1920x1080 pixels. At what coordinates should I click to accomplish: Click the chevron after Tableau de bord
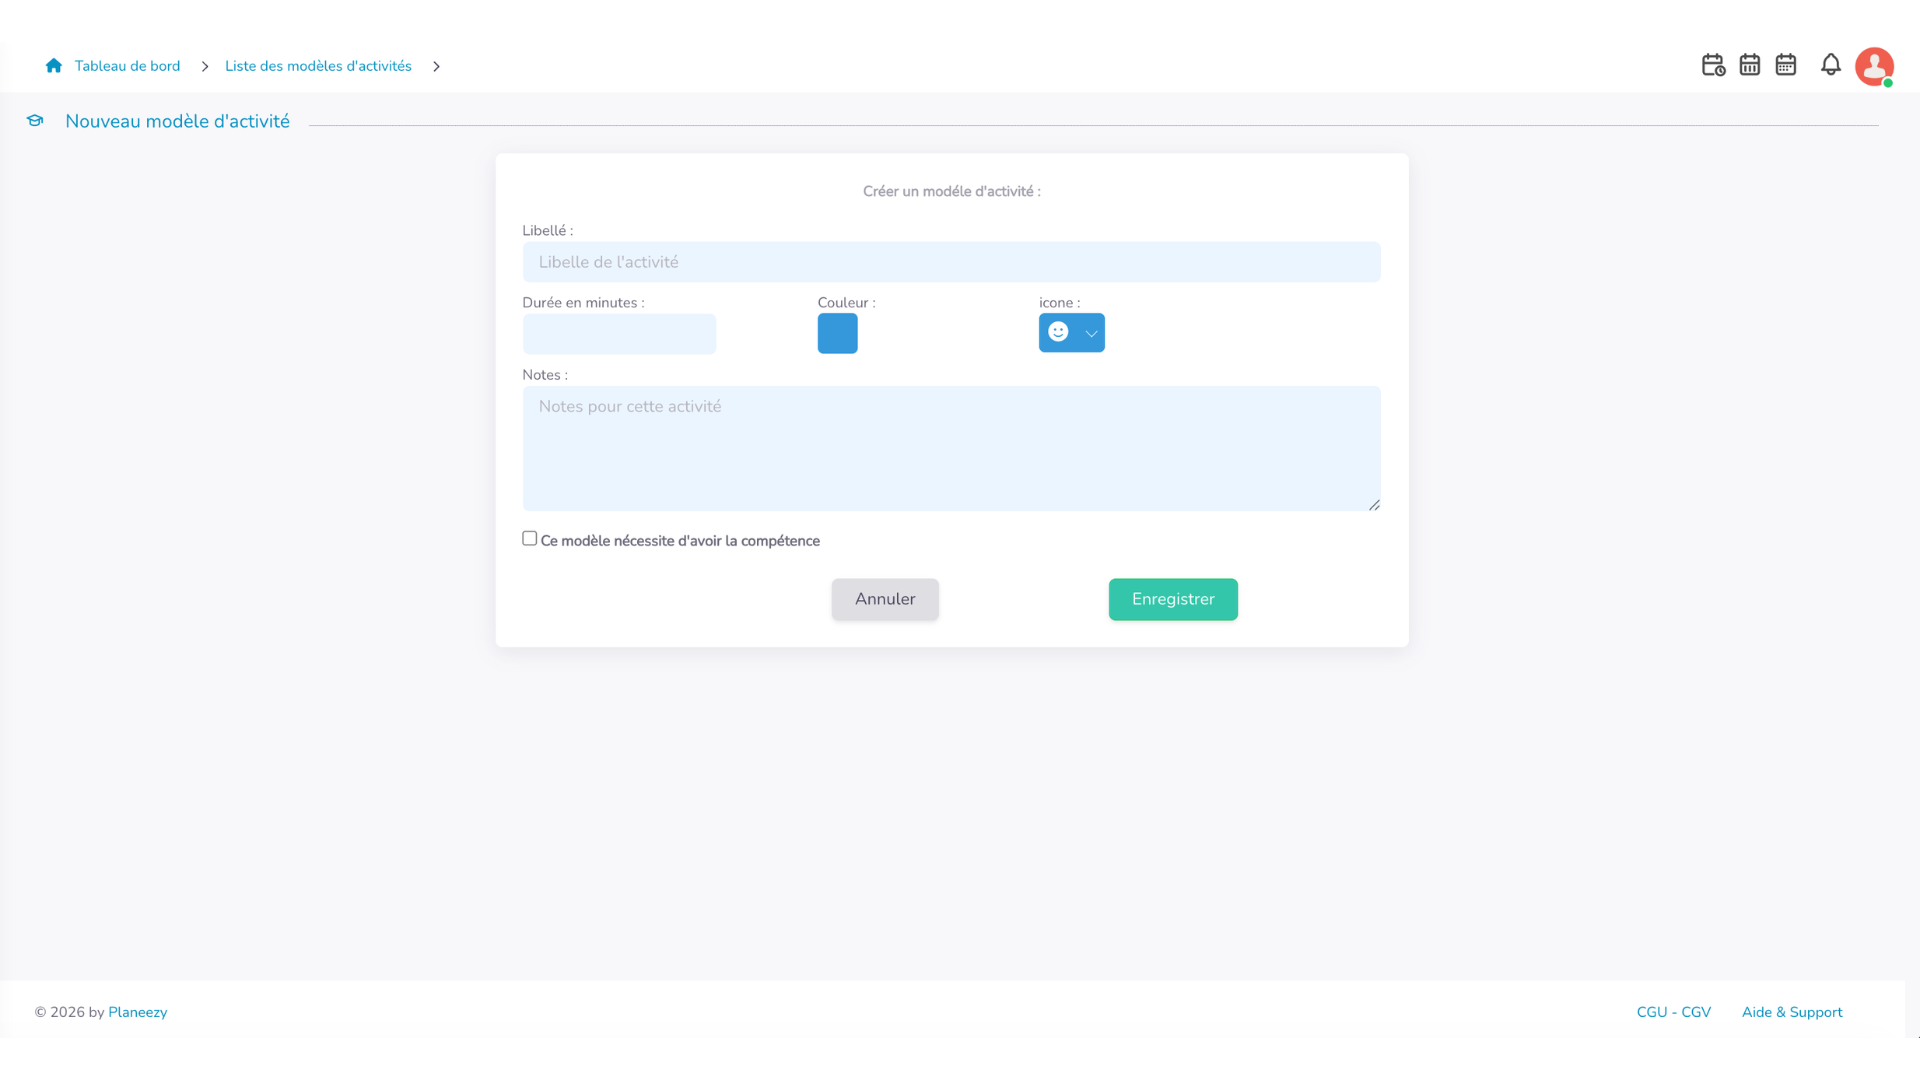tap(205, 66)
